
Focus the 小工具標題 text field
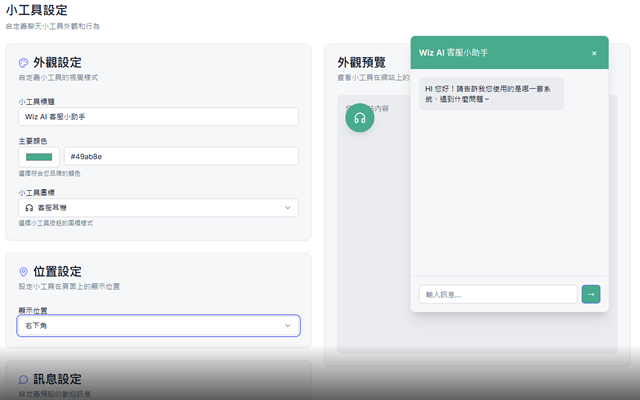(158, 117)
